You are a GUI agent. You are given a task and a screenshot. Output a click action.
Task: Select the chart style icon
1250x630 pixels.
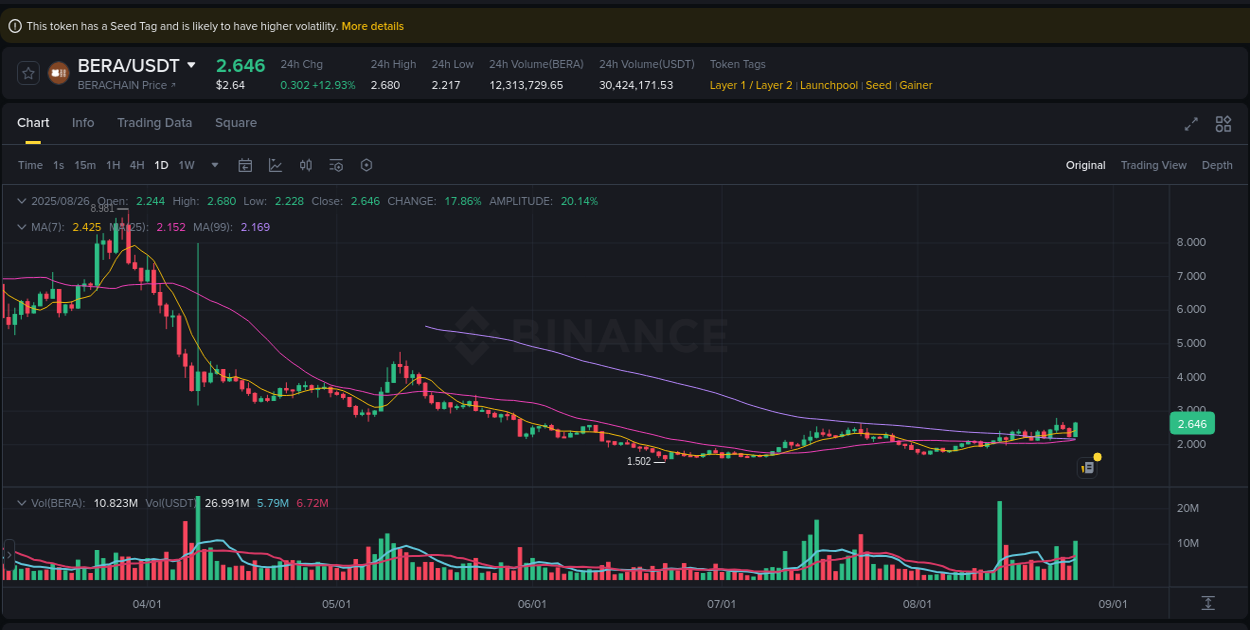pos(275,165)
